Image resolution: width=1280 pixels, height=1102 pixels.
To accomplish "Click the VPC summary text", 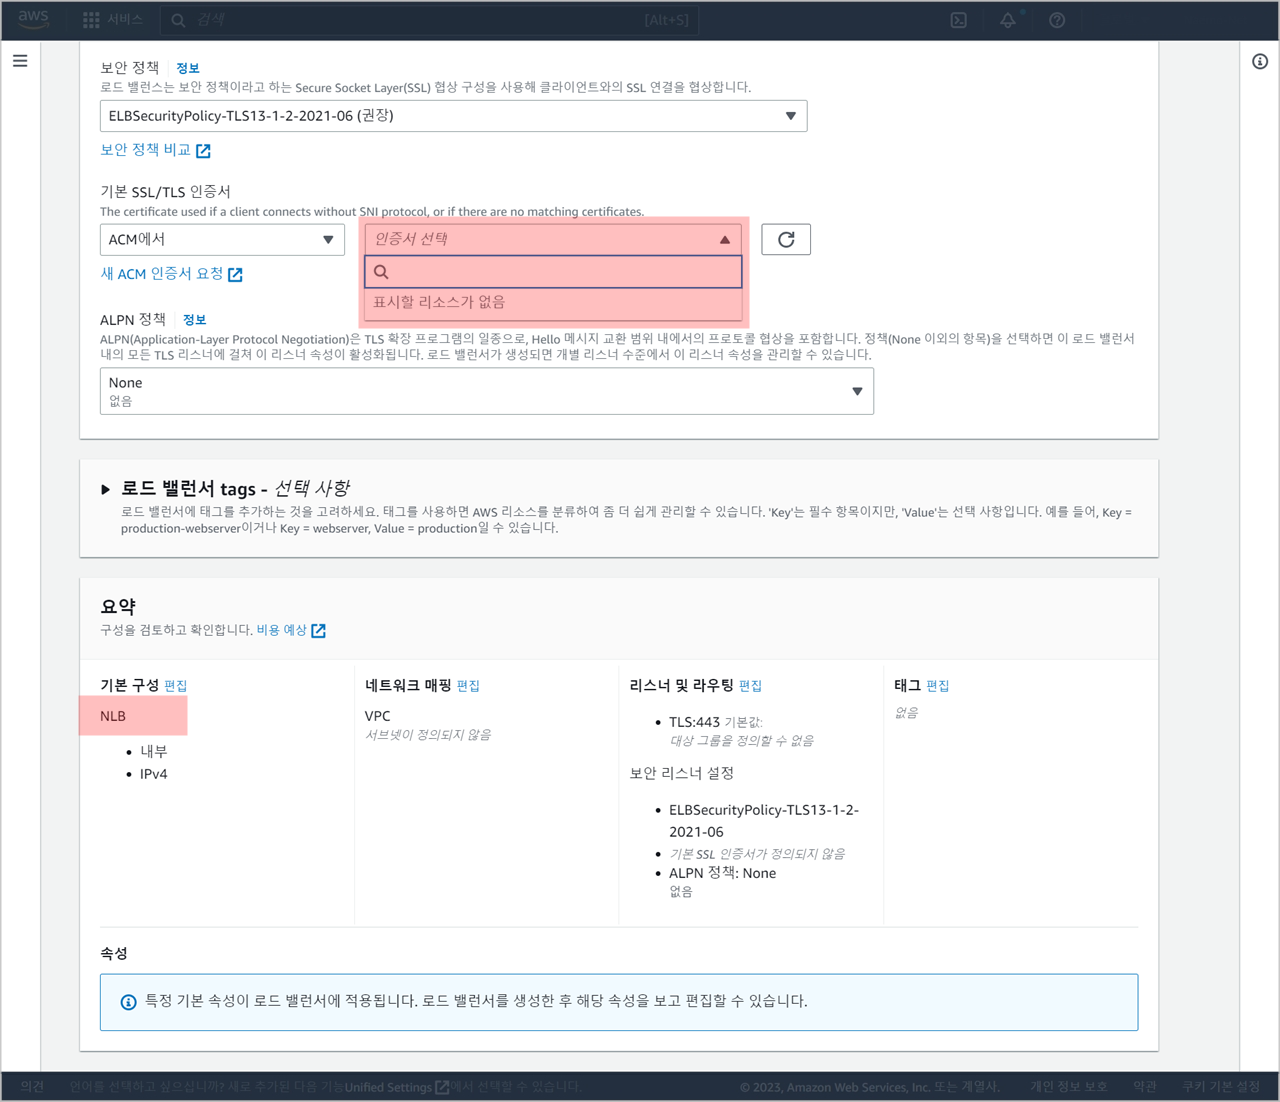I will point(378,716).
